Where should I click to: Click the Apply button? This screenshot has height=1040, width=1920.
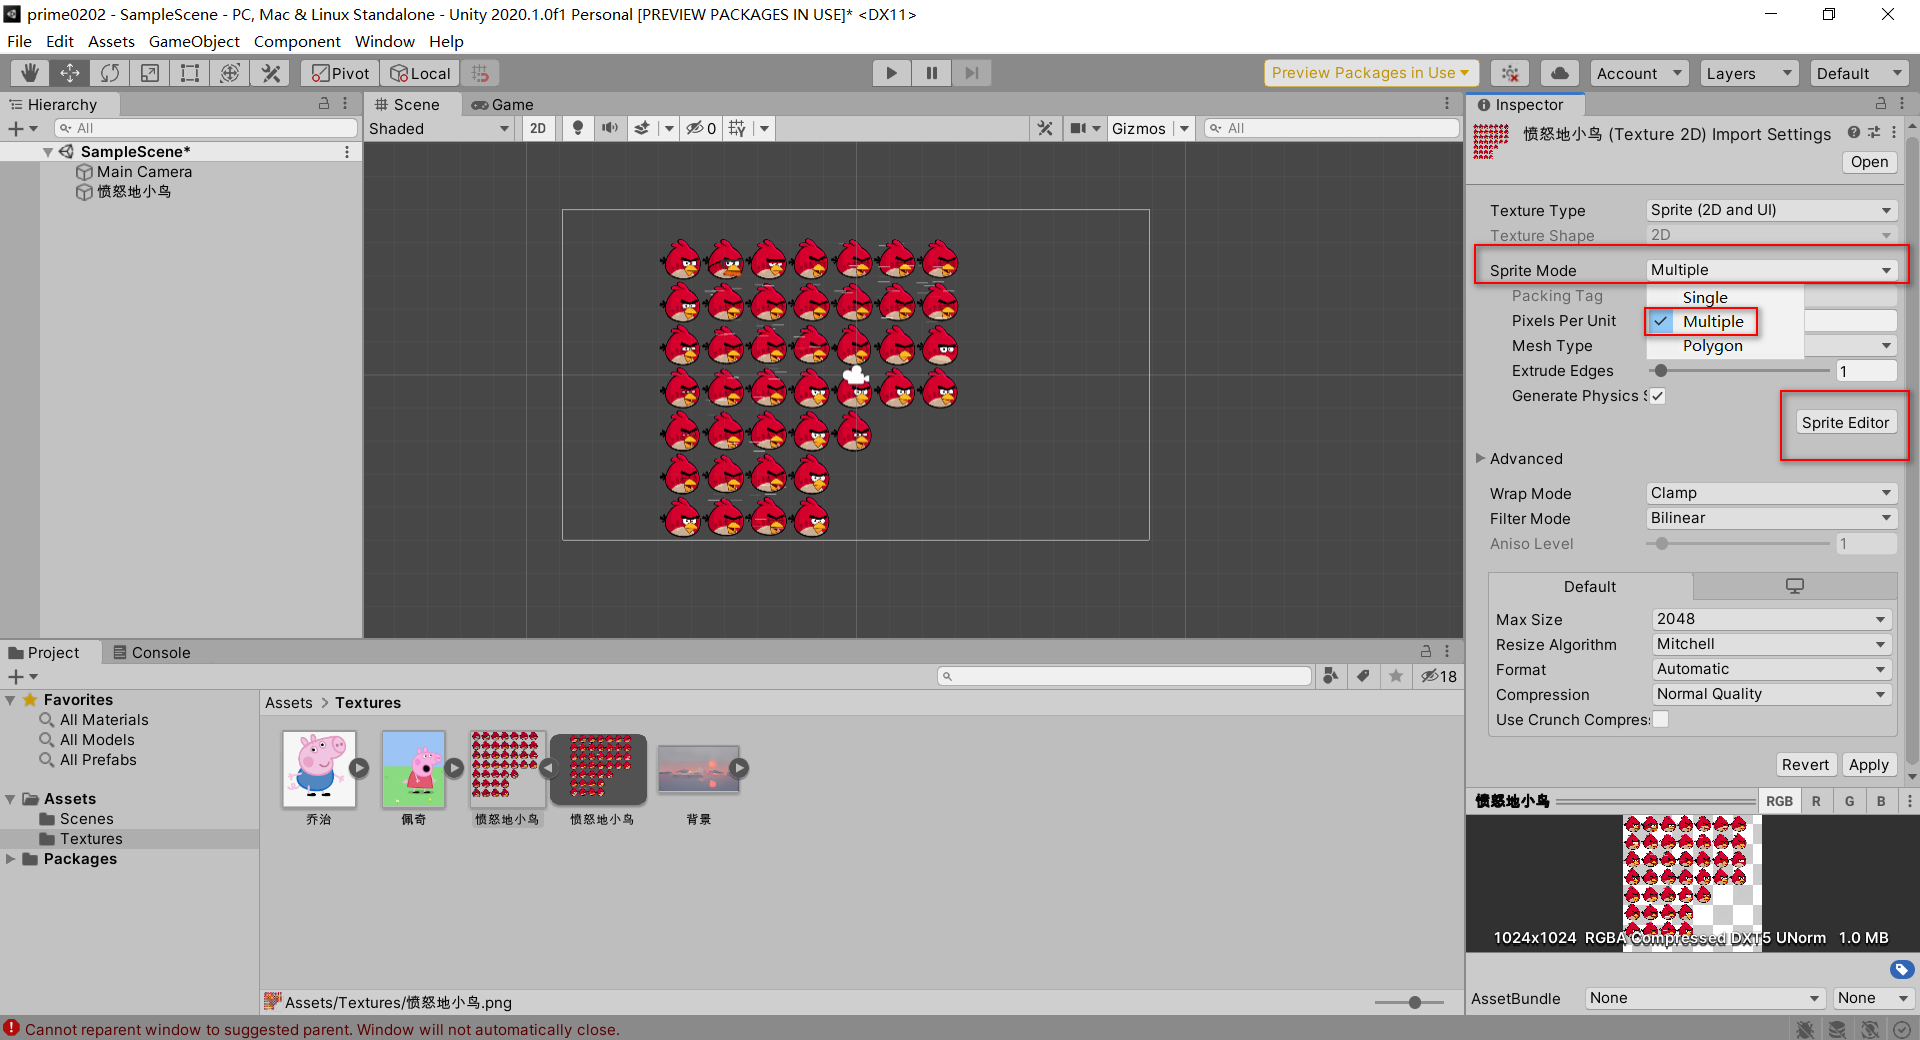pos(1868,764)
